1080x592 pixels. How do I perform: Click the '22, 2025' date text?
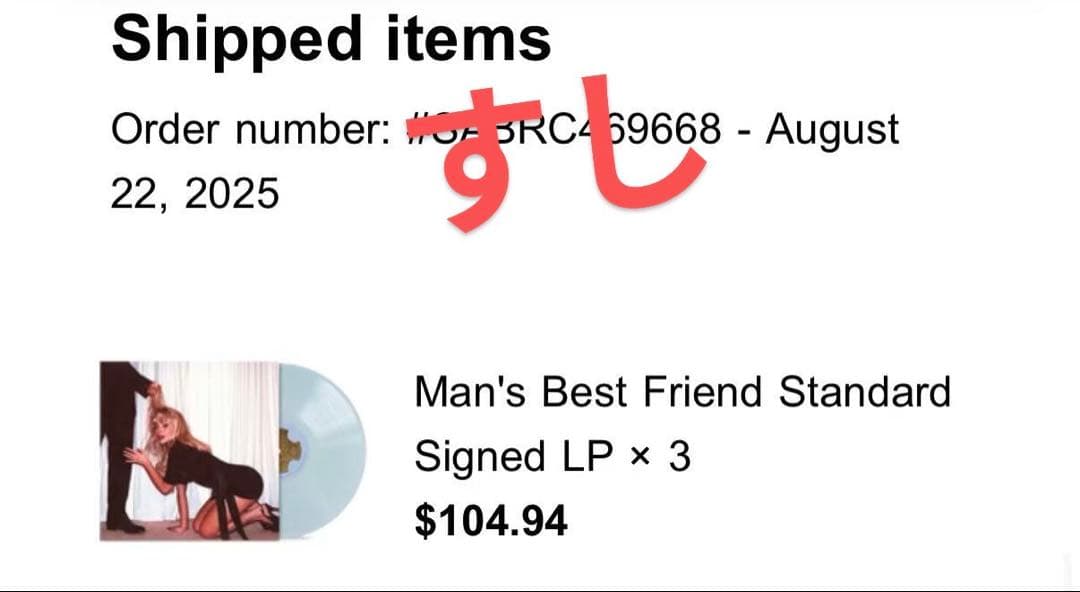[195, 193]
